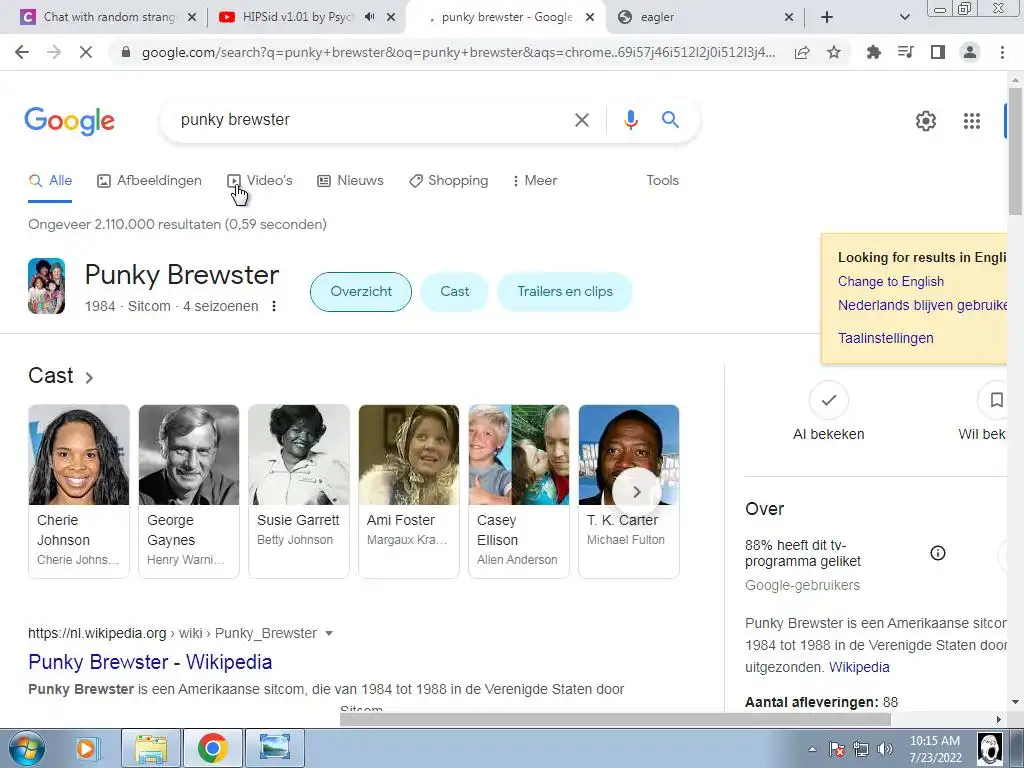1024x768 pixels.
Task: Mark show as Al bekeken checkmark
Action: pos(829,400)
